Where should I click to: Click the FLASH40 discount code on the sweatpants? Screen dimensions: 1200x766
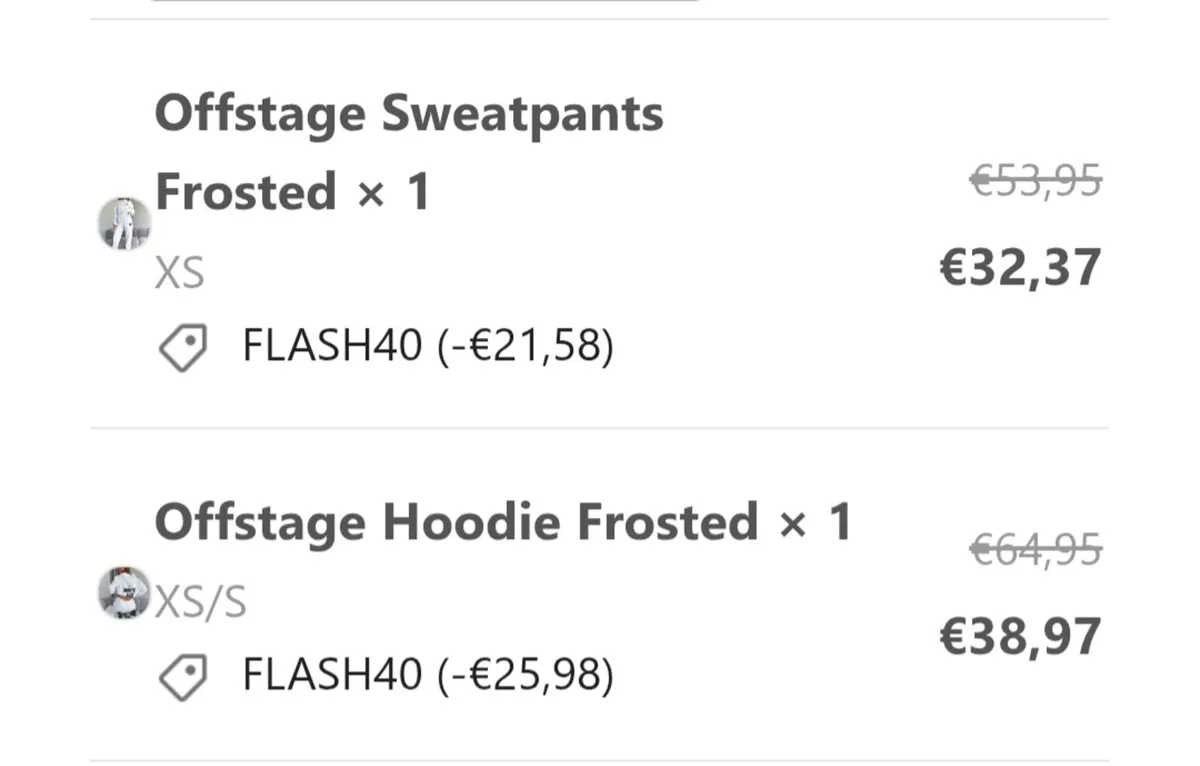click(x=330, y=345)
